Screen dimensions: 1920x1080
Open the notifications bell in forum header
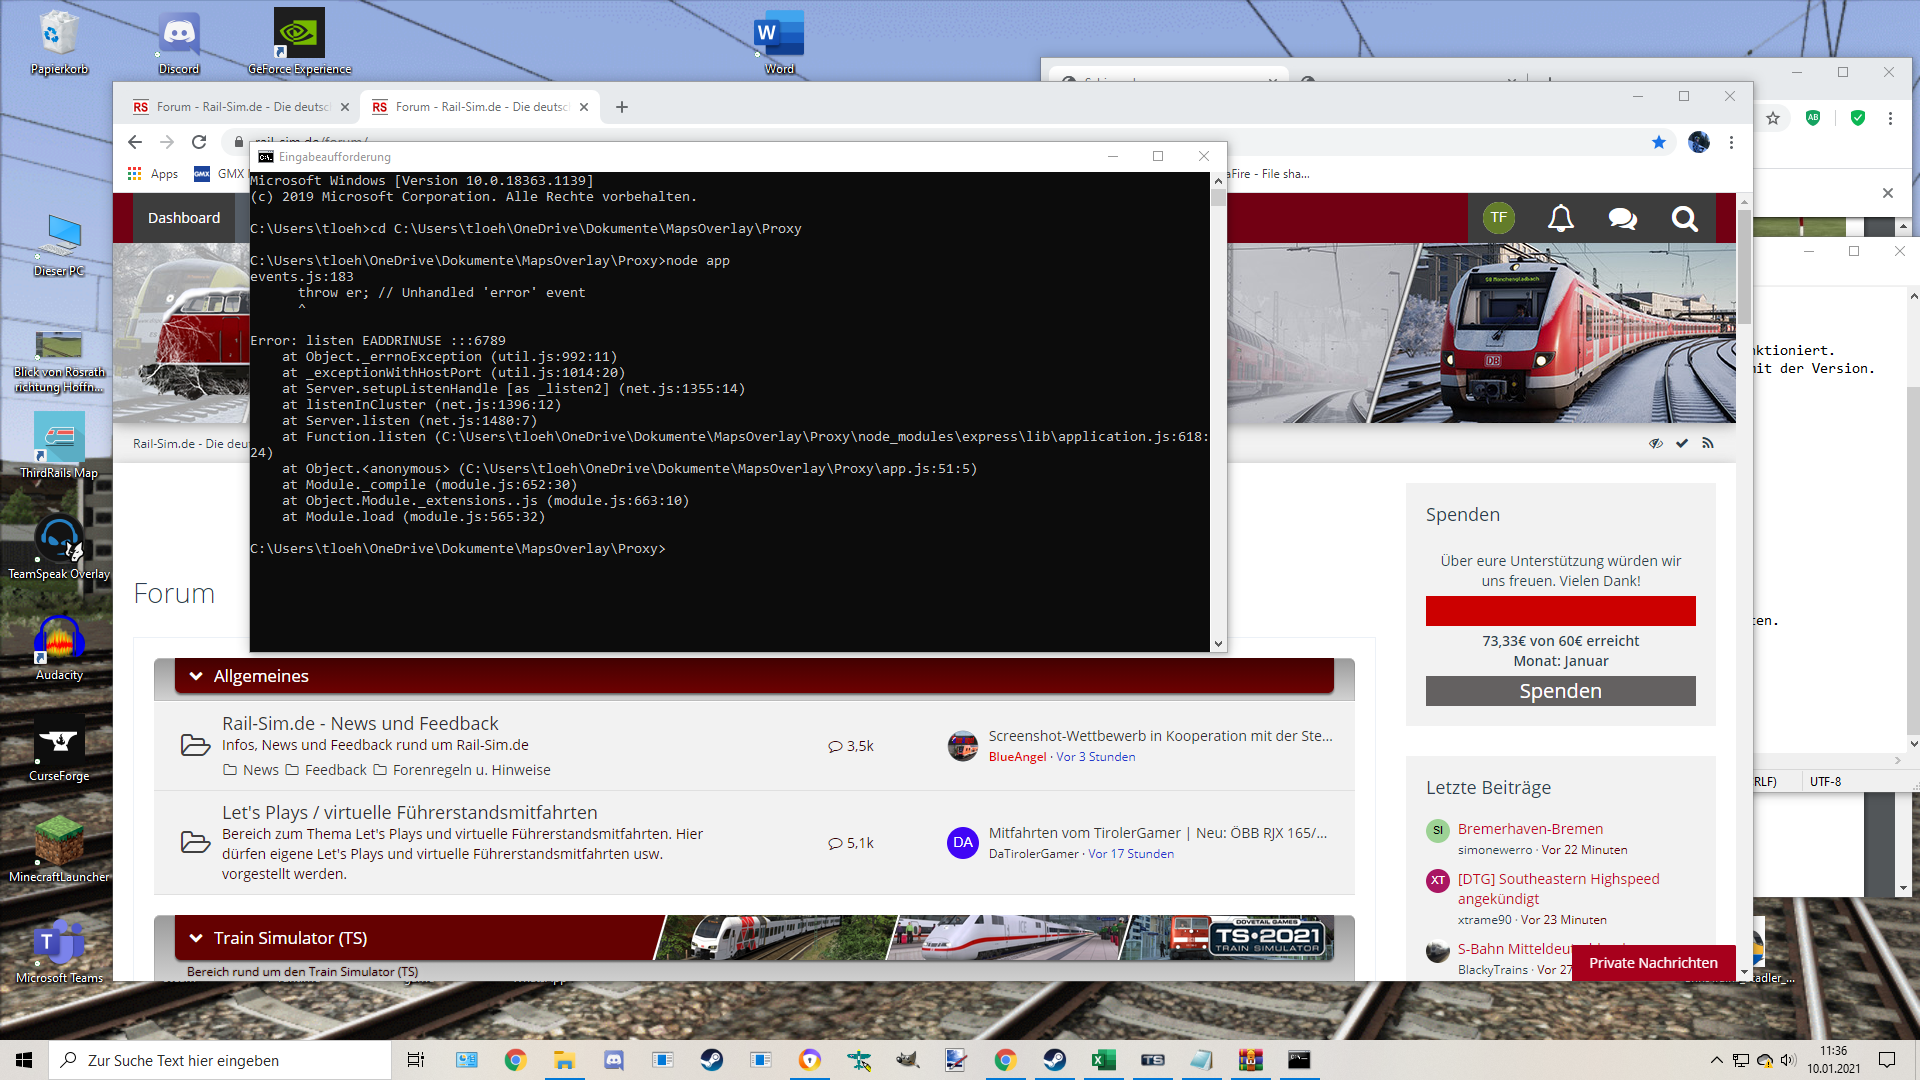[x=1560, y=218]
